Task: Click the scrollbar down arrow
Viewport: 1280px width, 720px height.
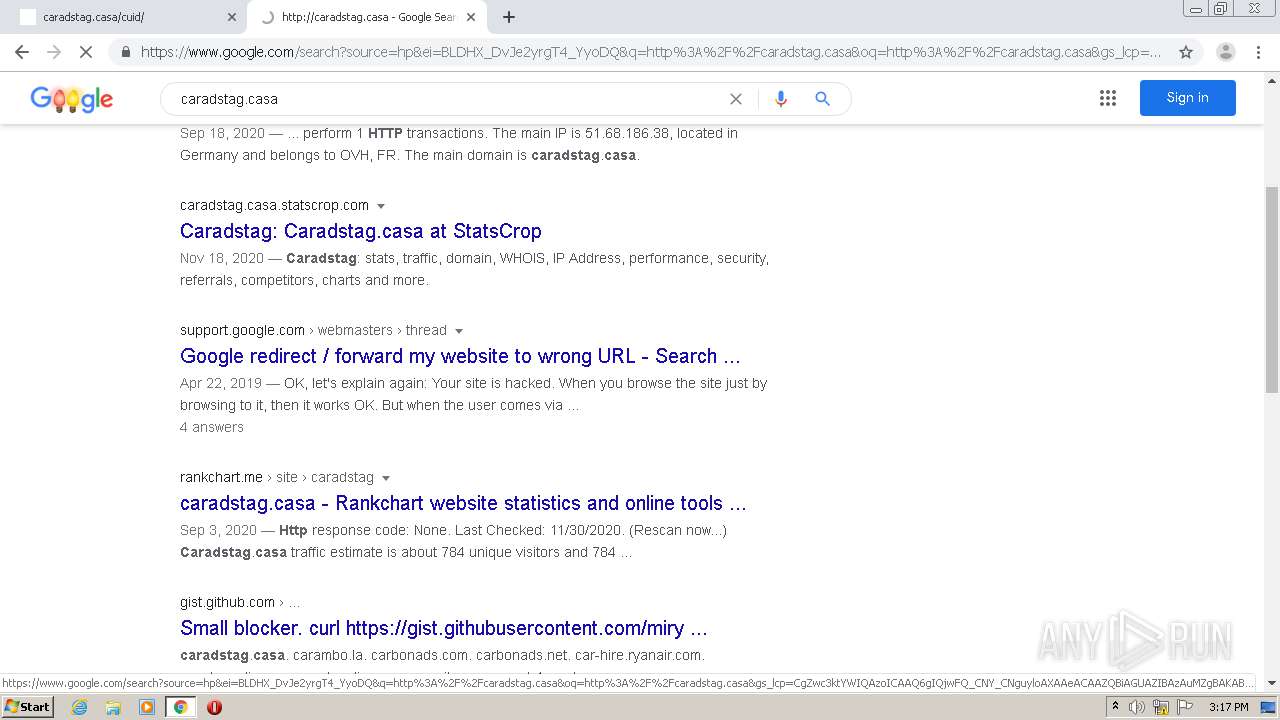Action: [x=1271, y=683]
